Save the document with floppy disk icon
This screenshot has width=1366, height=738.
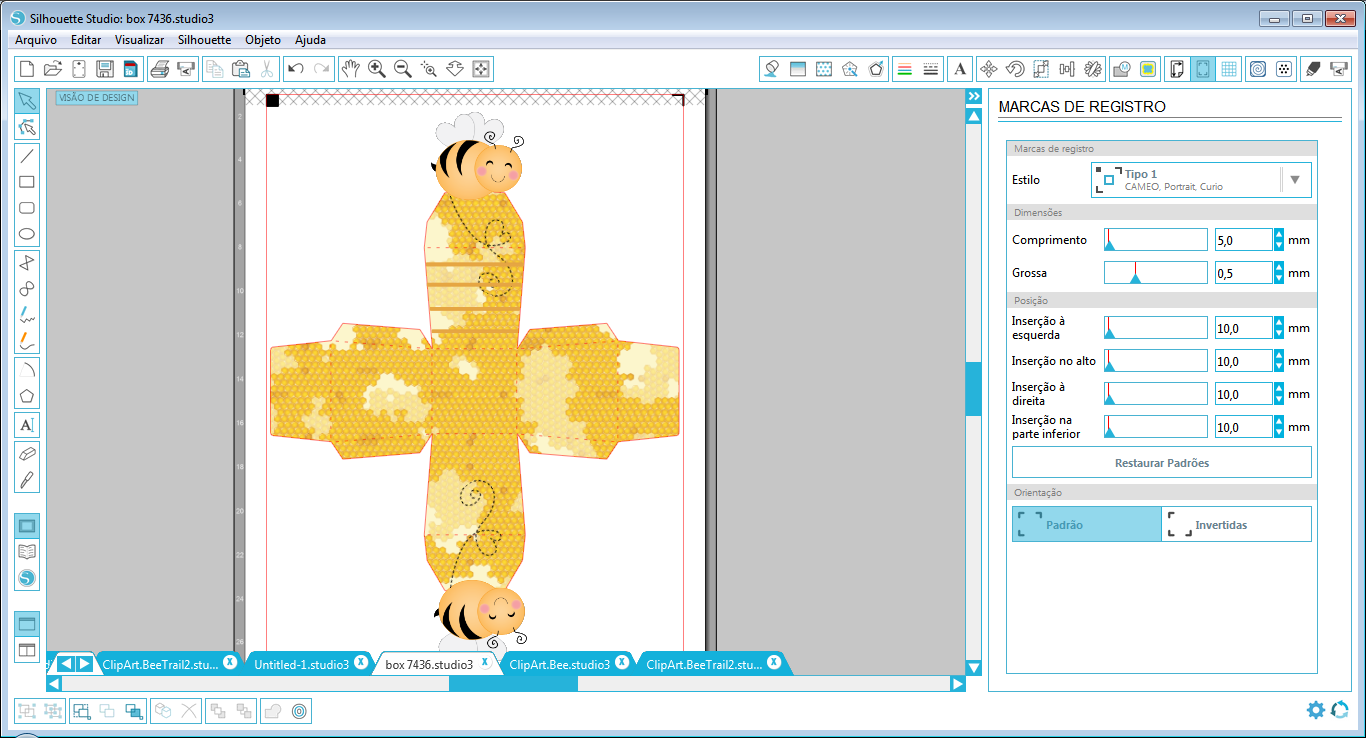(105, 69)
